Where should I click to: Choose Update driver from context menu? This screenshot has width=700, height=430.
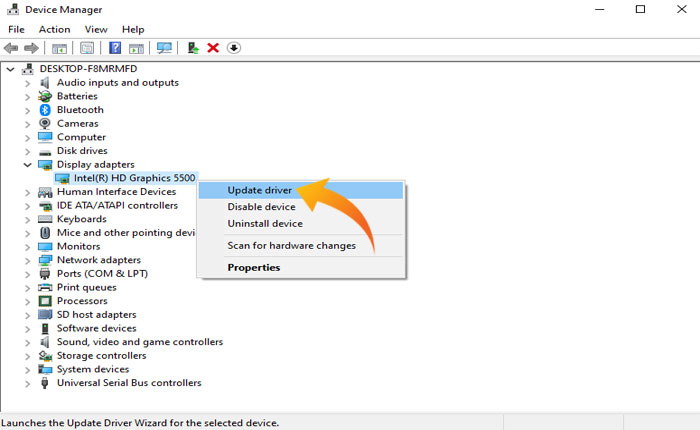259,190
